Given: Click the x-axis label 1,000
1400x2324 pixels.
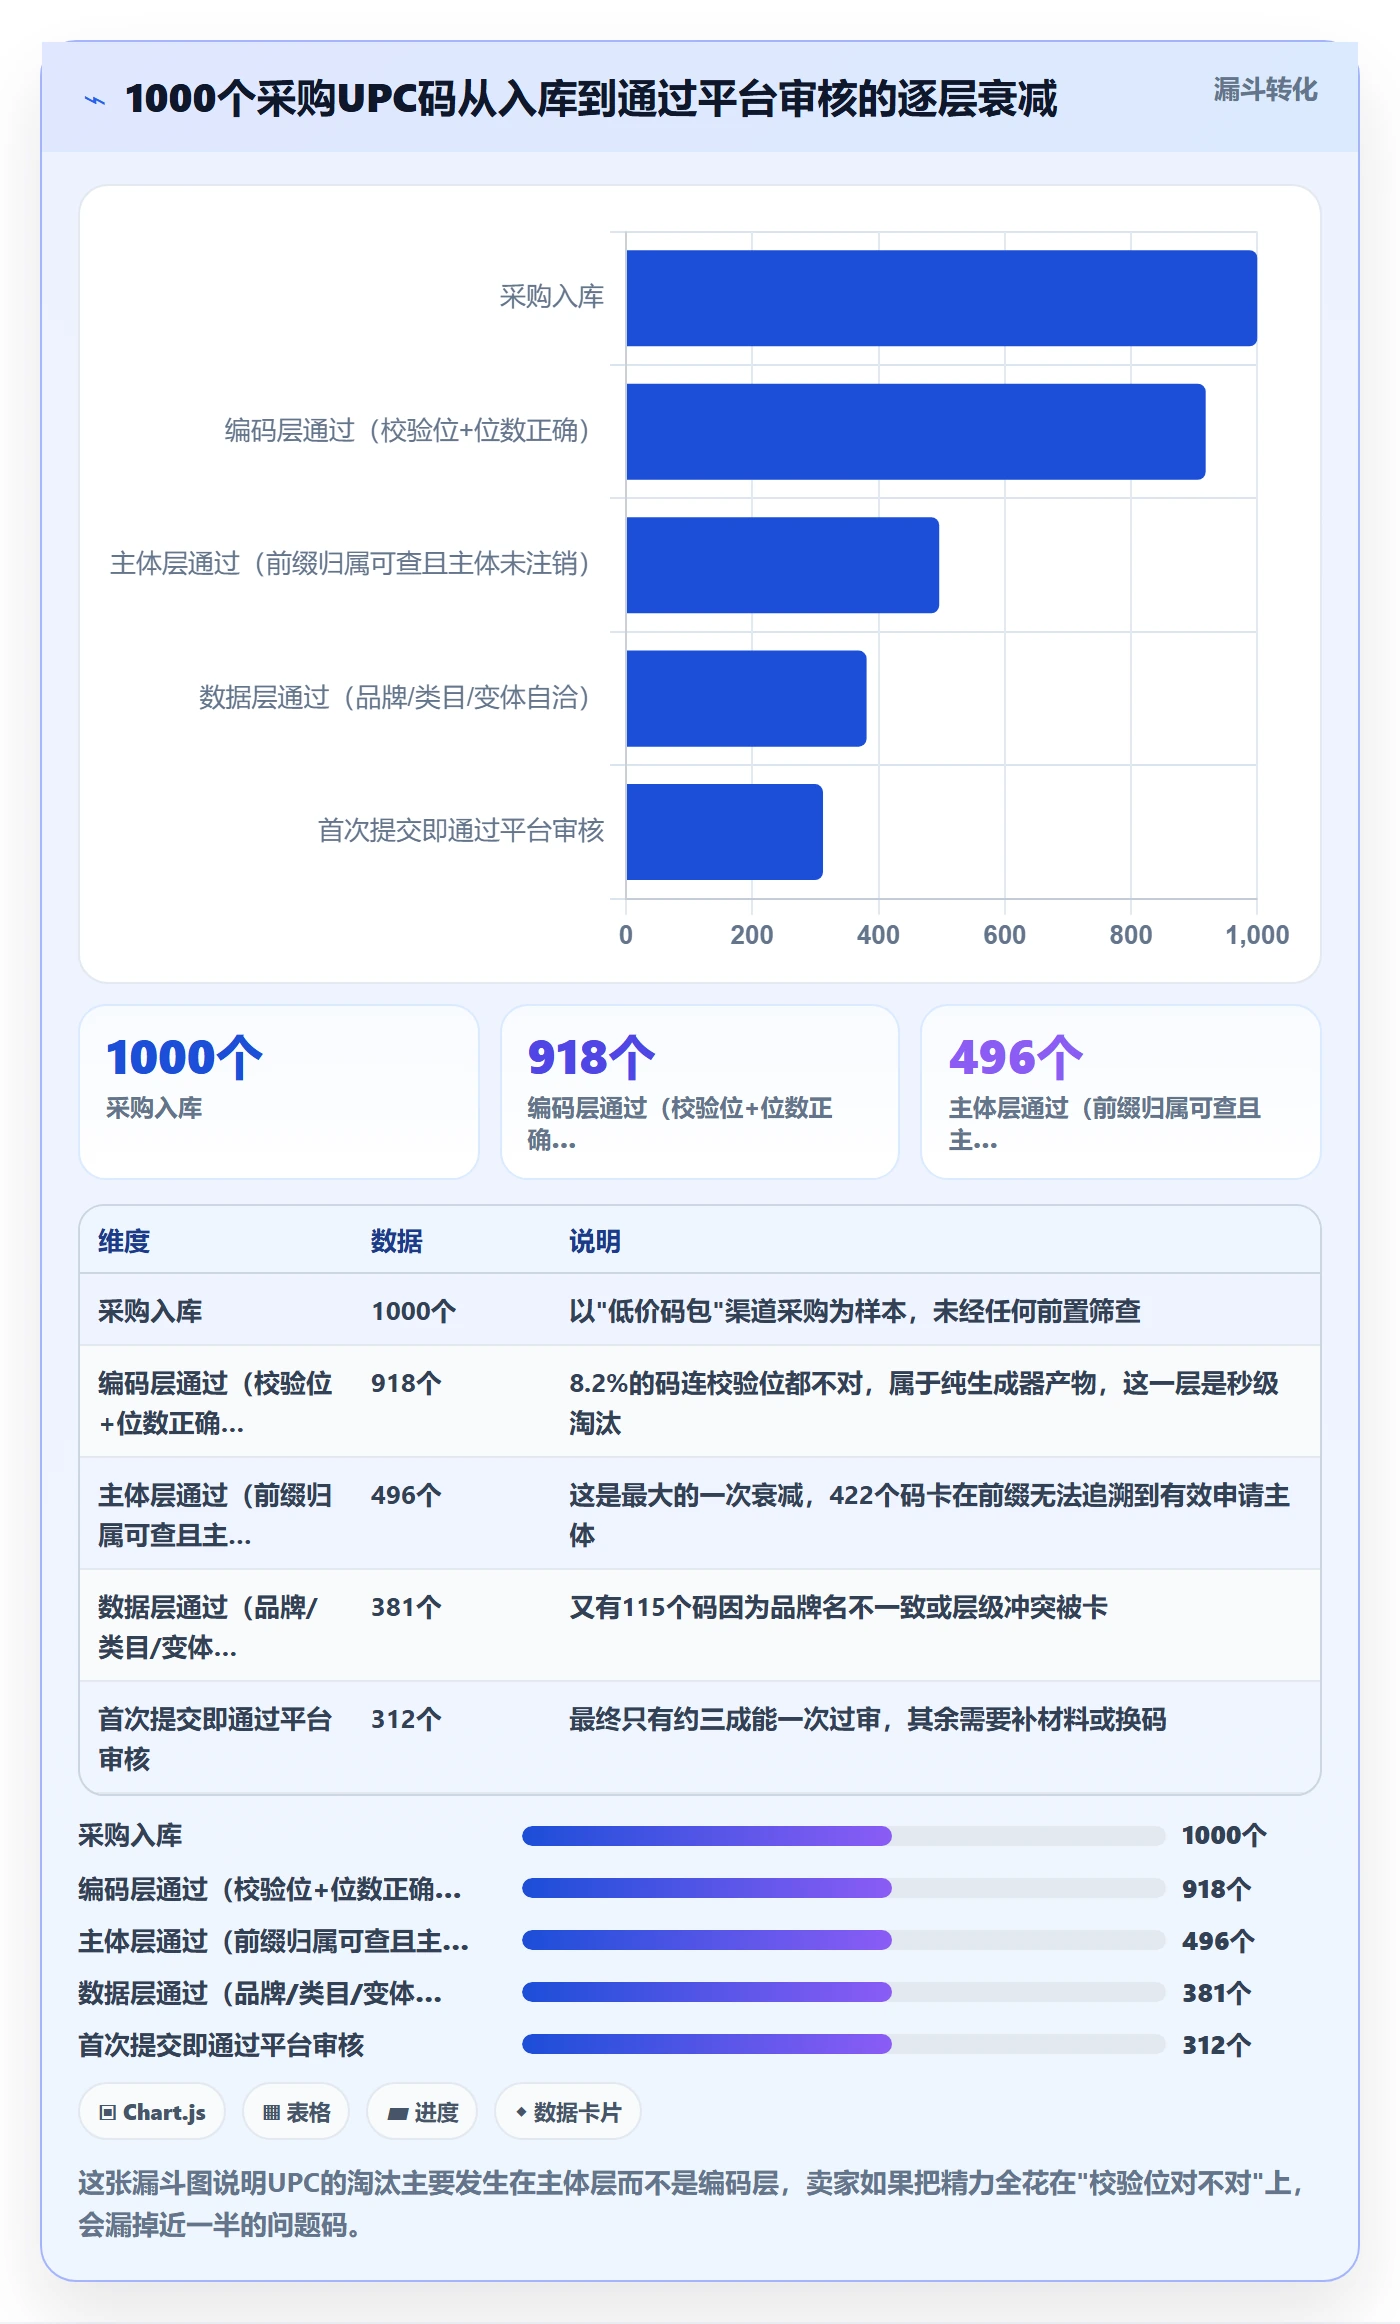Looking at the screenshot, I should coord(1257,935).
